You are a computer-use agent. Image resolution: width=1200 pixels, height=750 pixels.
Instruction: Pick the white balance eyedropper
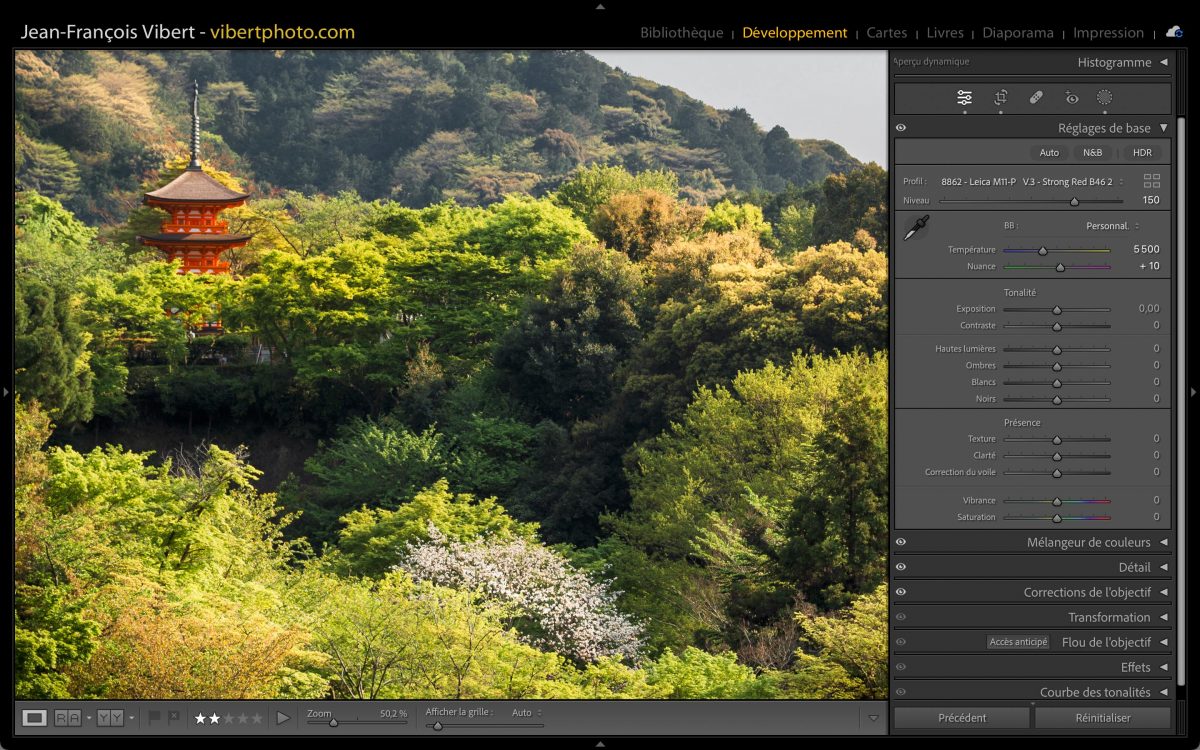pos(915,228)
